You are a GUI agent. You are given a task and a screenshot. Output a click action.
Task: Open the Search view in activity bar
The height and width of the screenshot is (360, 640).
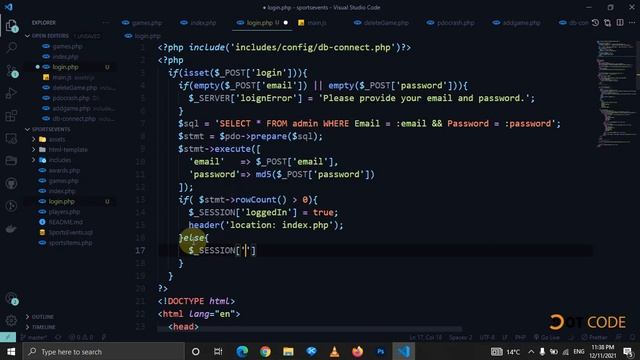click(11, 48)
